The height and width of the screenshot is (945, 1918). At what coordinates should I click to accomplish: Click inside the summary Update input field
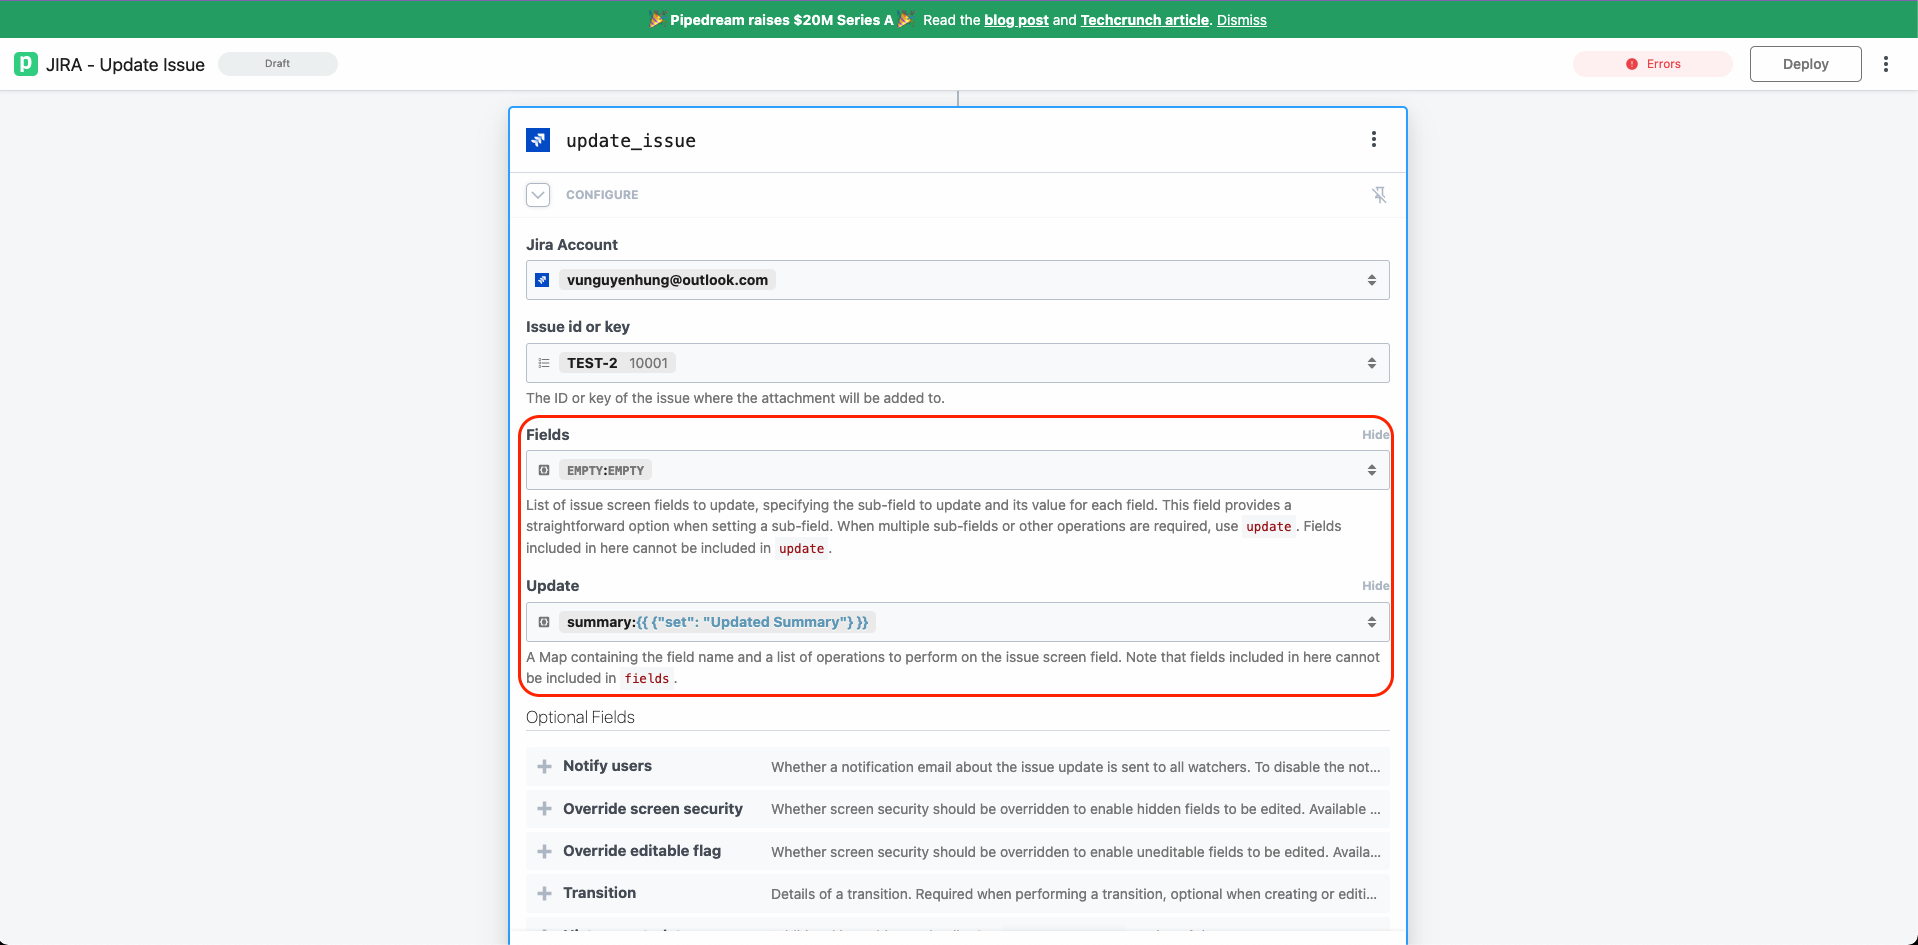click(x=1000, y=621)
